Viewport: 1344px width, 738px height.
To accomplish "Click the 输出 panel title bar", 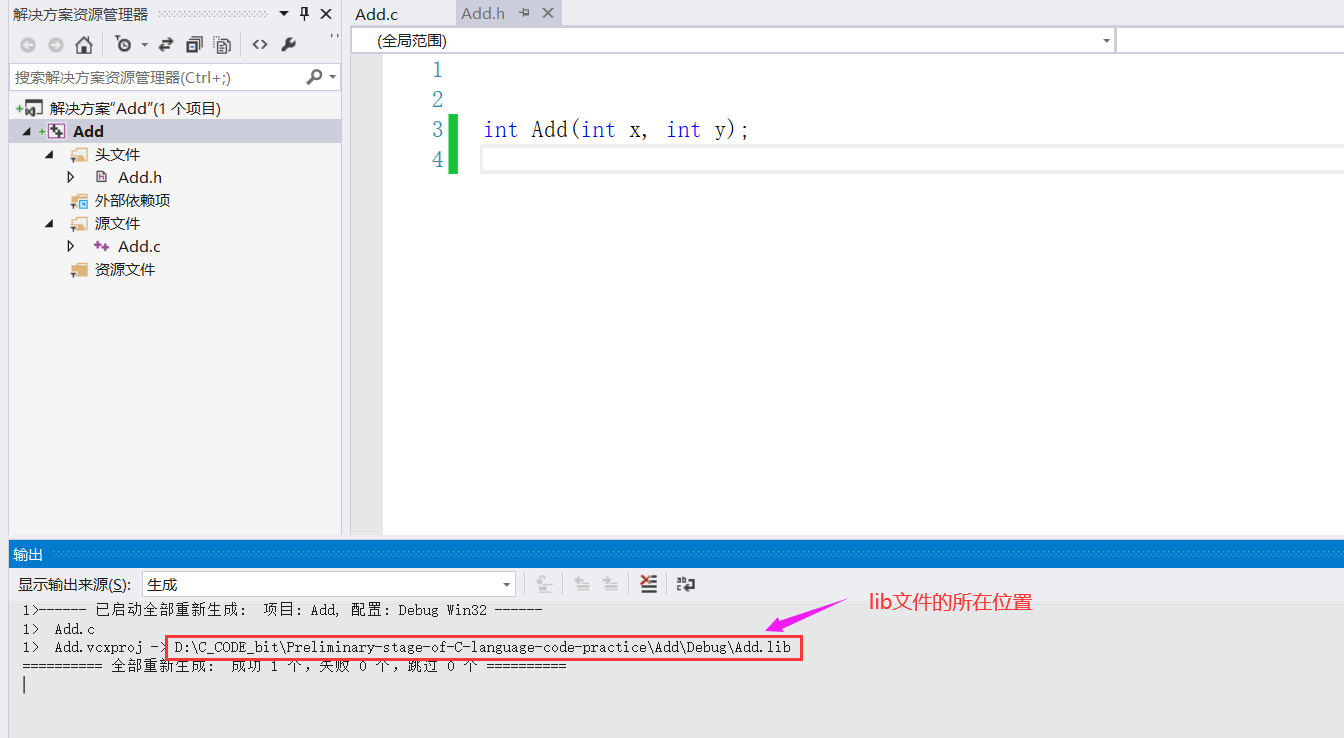I will [676, 554].
